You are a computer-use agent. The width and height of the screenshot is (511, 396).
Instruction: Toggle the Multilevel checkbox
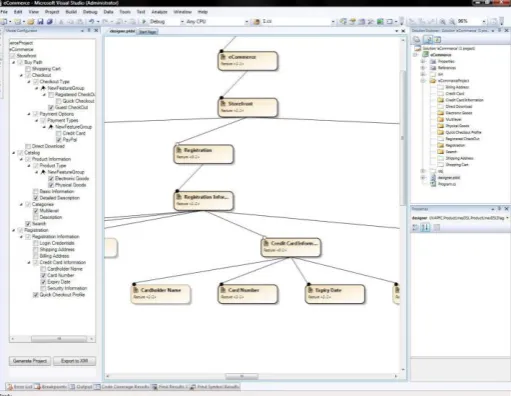(x=36, y=211)
